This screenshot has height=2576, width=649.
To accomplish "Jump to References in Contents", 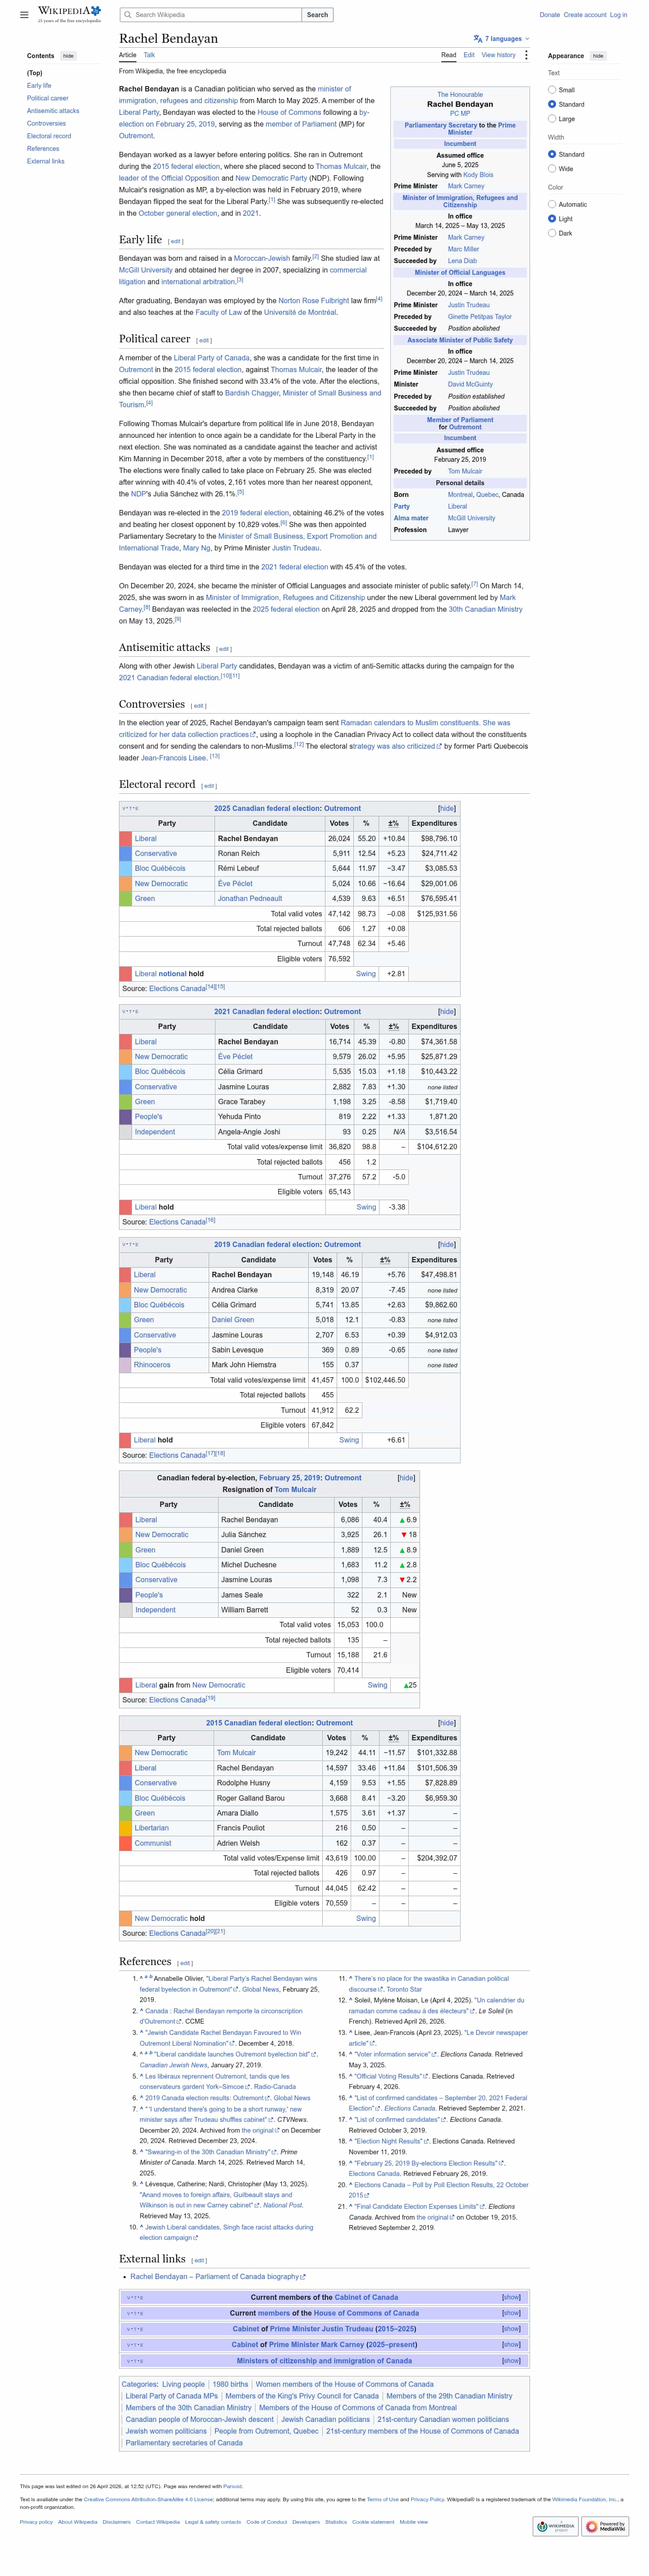I will (x=43, y=149).
